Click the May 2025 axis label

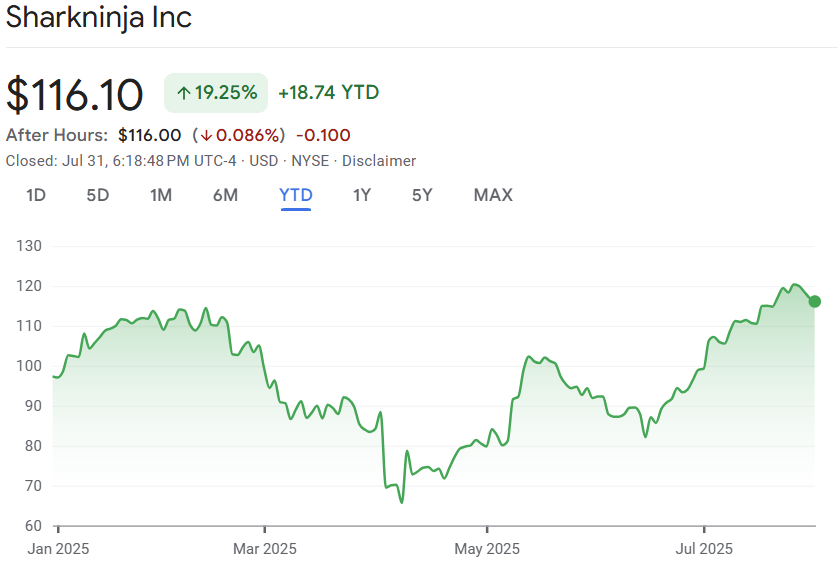pos(487,549)
